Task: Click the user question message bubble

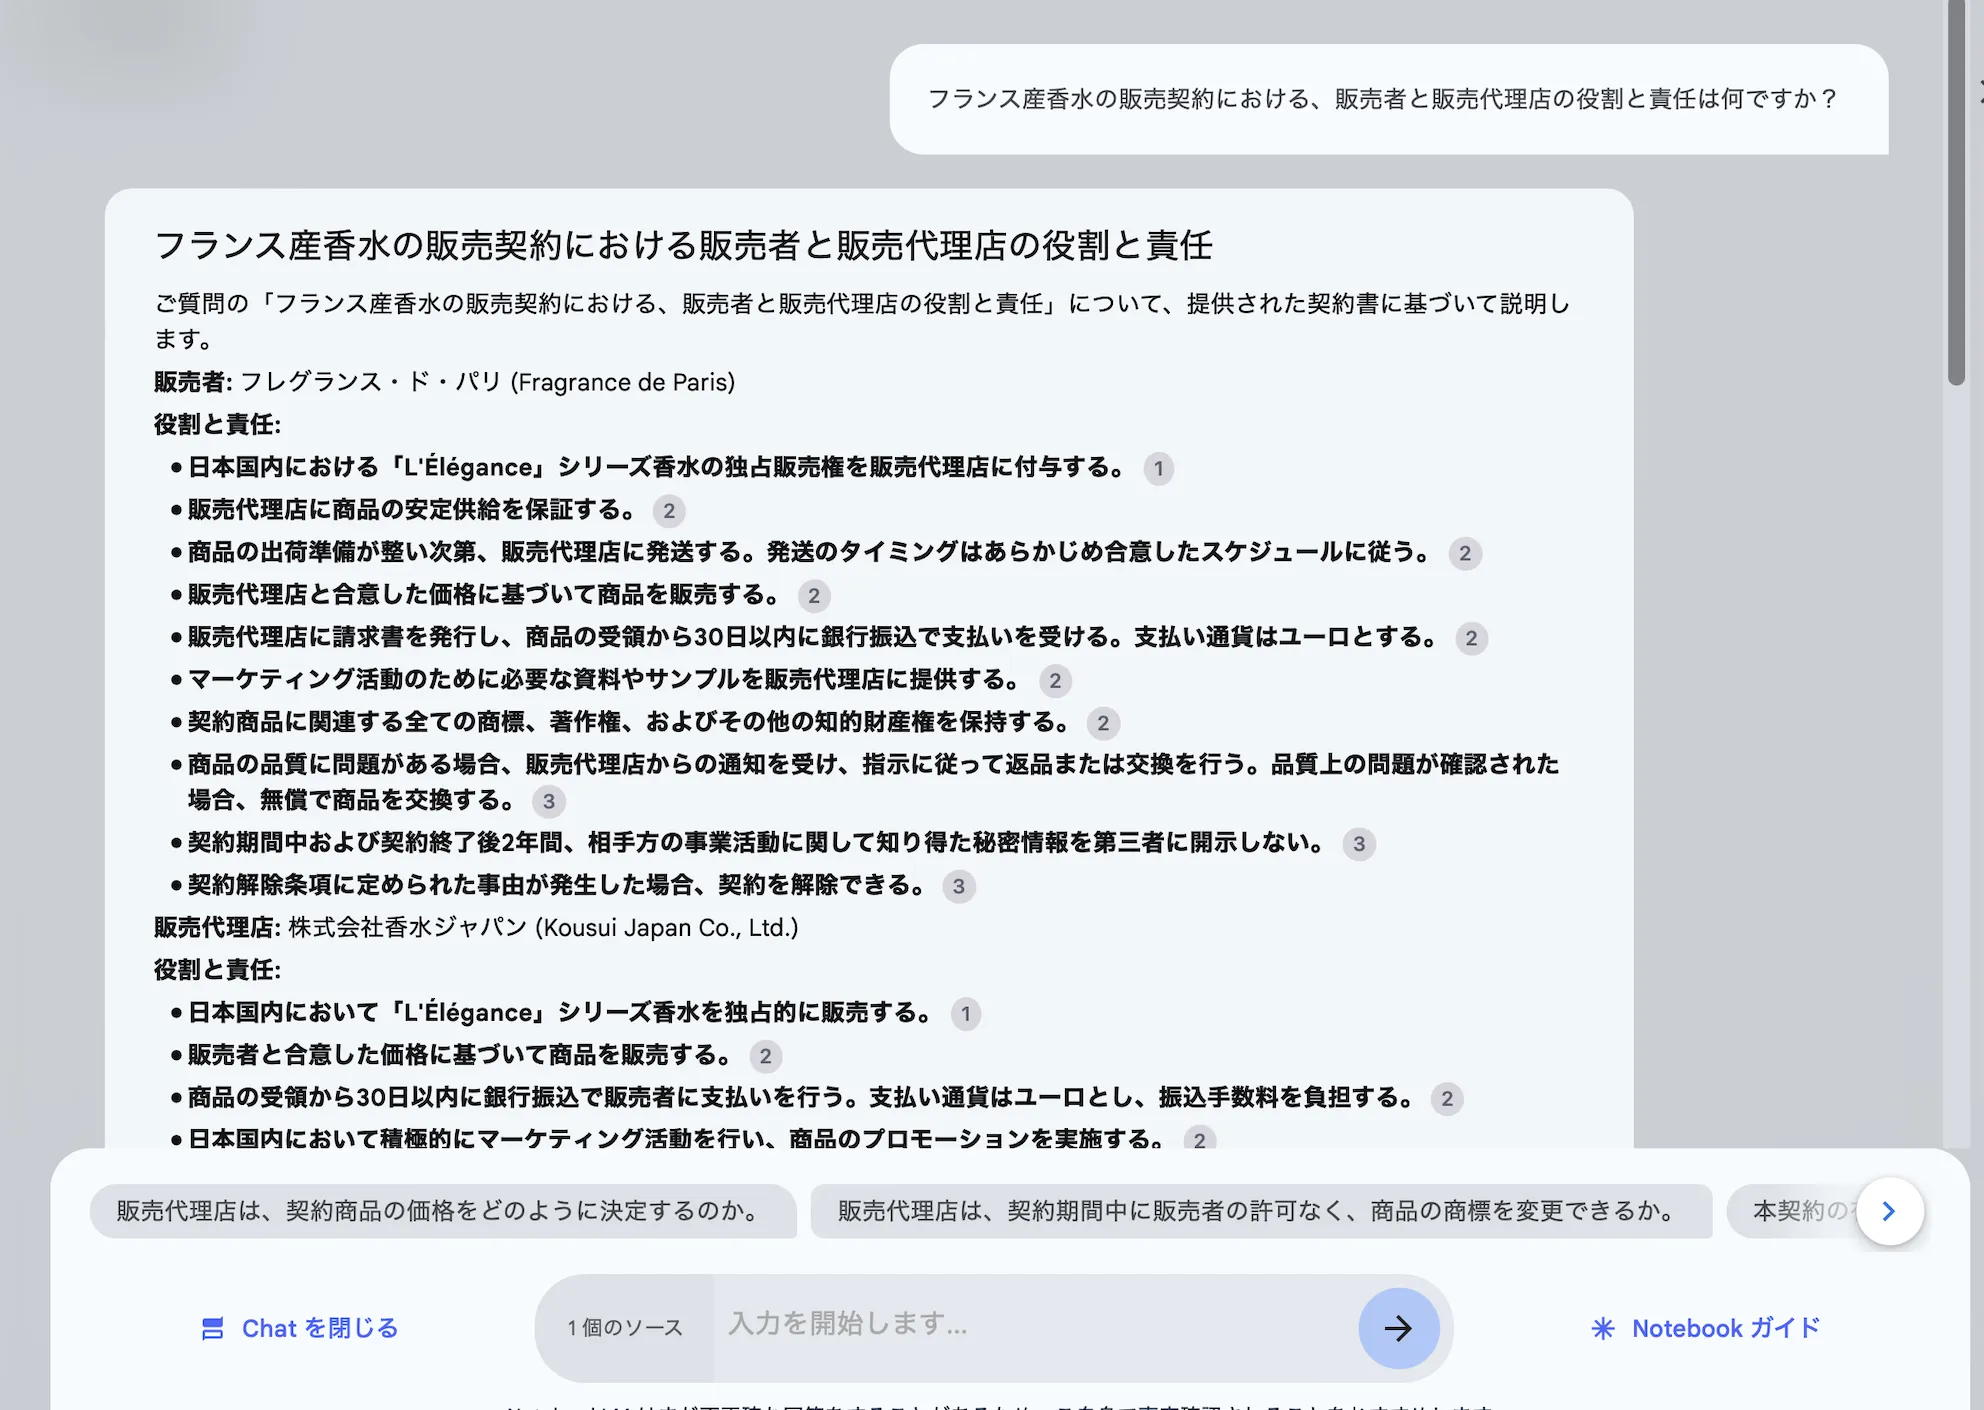Action: [1389, 99]
